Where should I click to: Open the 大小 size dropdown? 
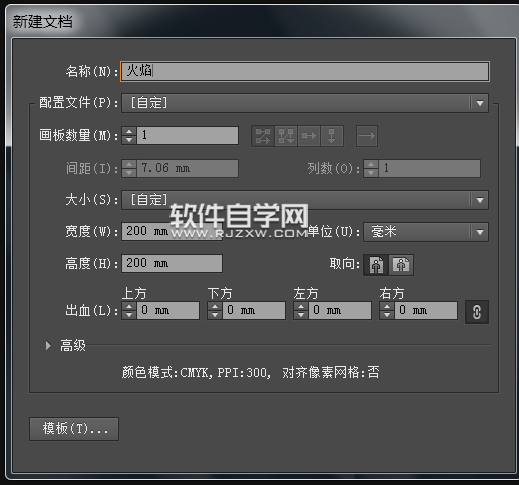coord(305,200)
